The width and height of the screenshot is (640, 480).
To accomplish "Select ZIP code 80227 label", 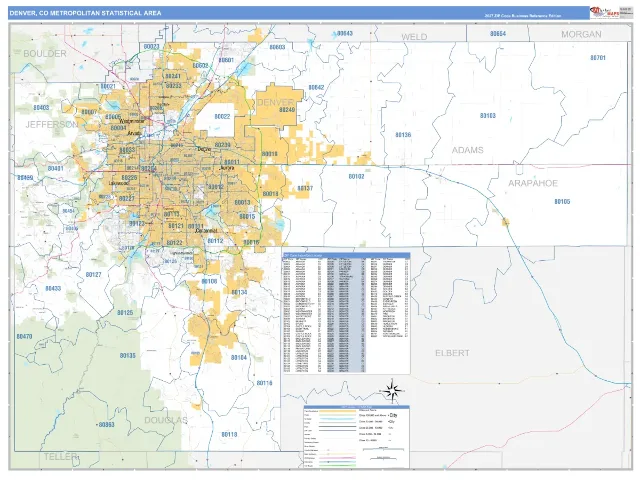I will click(127, 199).
